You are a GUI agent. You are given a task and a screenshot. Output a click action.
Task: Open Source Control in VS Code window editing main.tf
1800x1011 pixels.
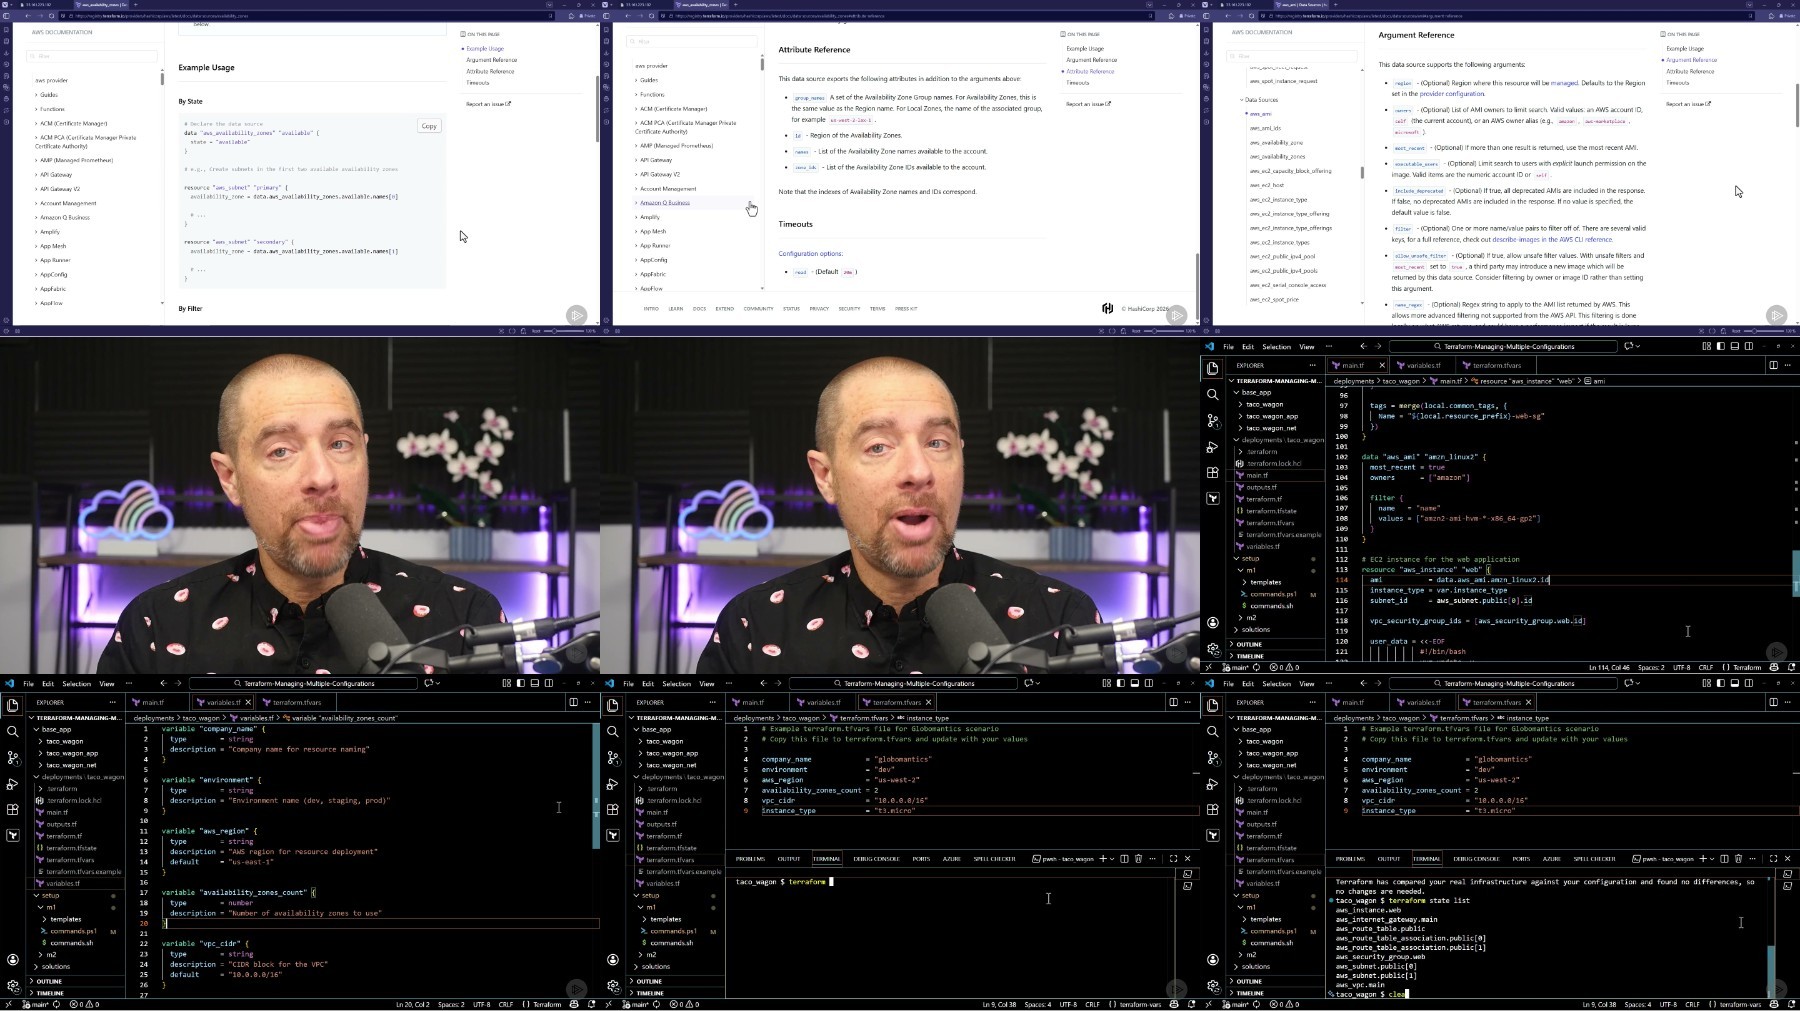pyautogui.click(x=1213, y=420)
